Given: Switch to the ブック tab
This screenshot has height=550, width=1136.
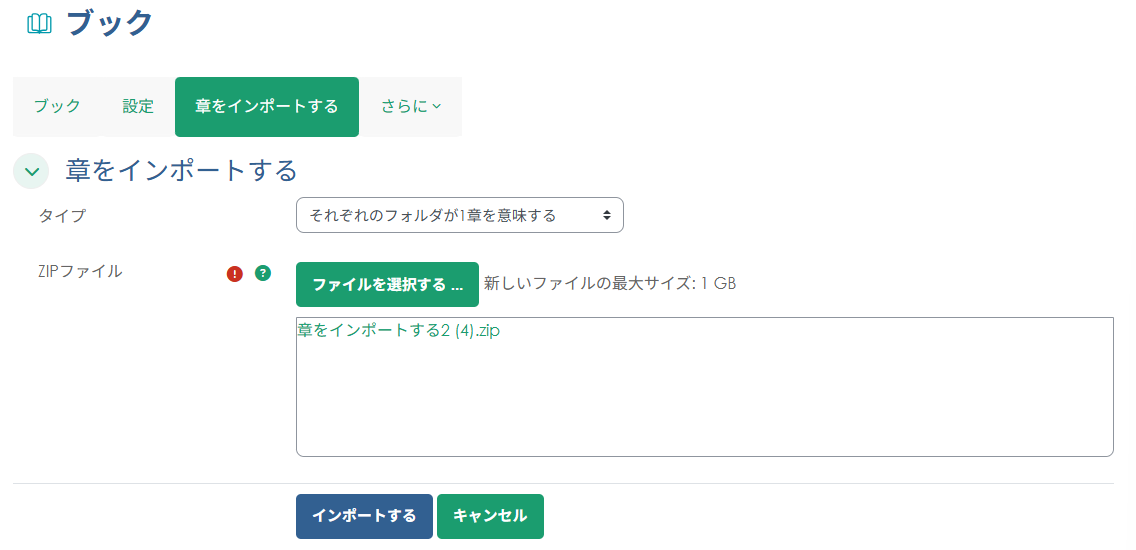Looking at the screenshot, I should point(57,107).
